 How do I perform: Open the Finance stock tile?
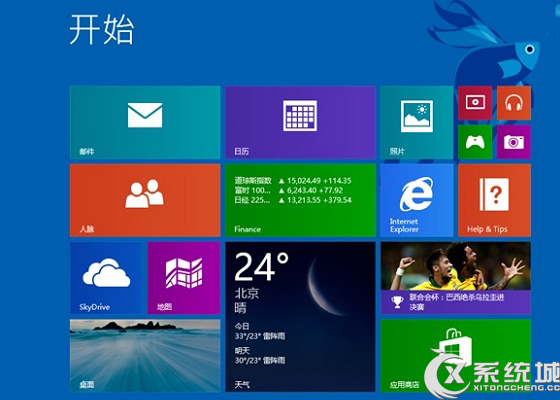tap(300, 200)
